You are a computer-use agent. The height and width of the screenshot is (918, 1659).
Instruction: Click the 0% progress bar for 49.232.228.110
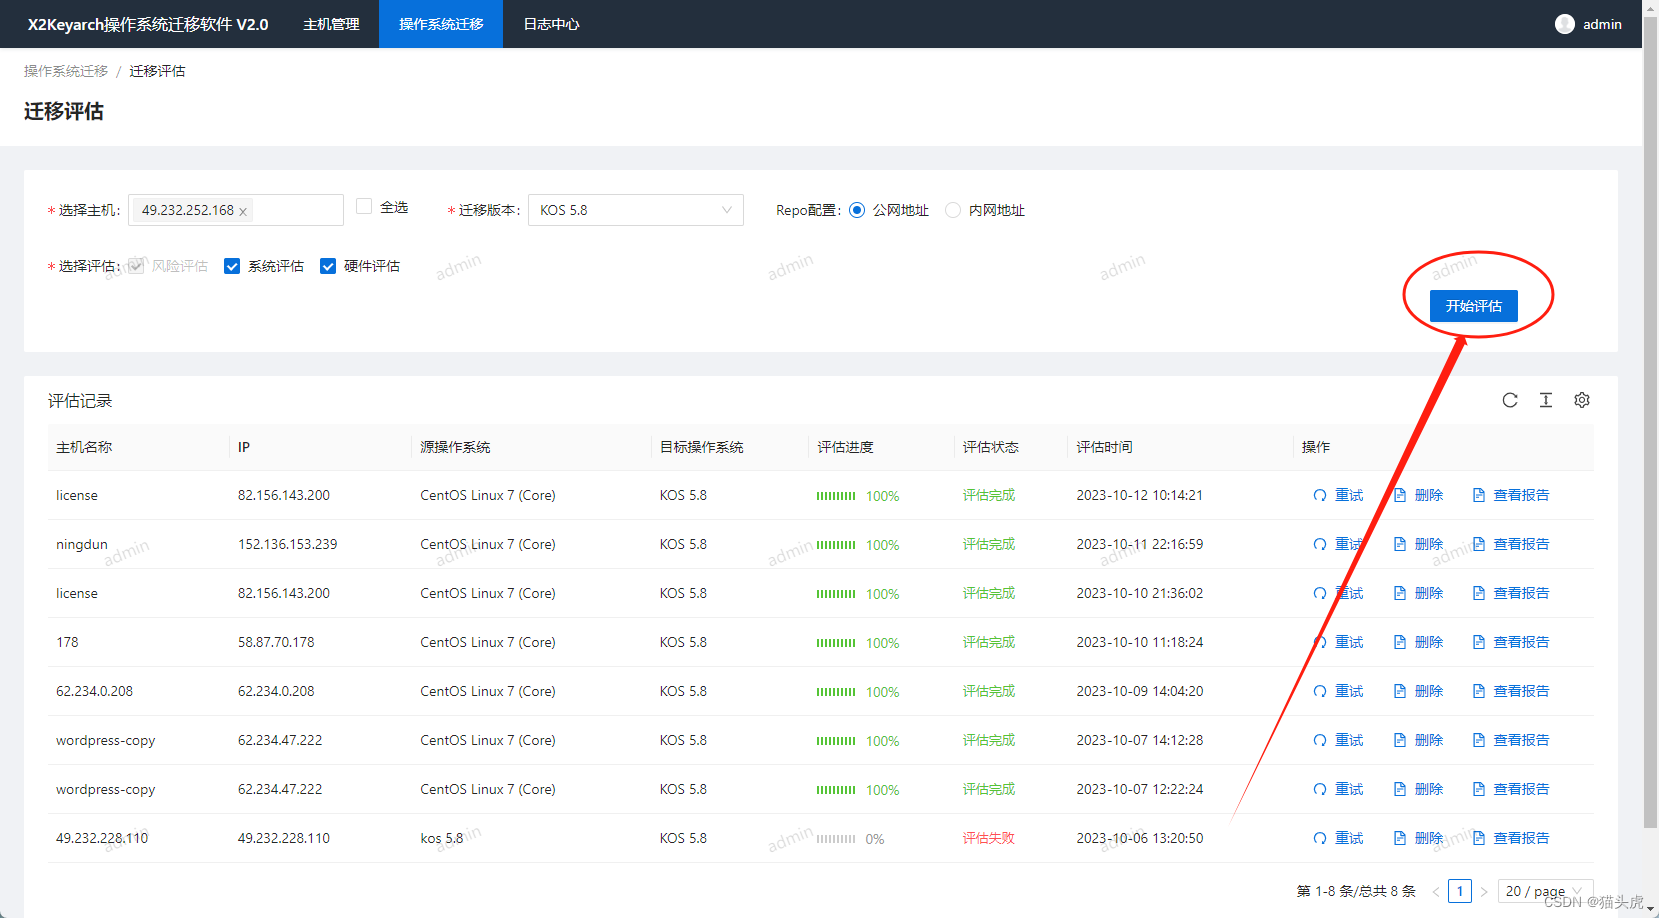point(836,839)
